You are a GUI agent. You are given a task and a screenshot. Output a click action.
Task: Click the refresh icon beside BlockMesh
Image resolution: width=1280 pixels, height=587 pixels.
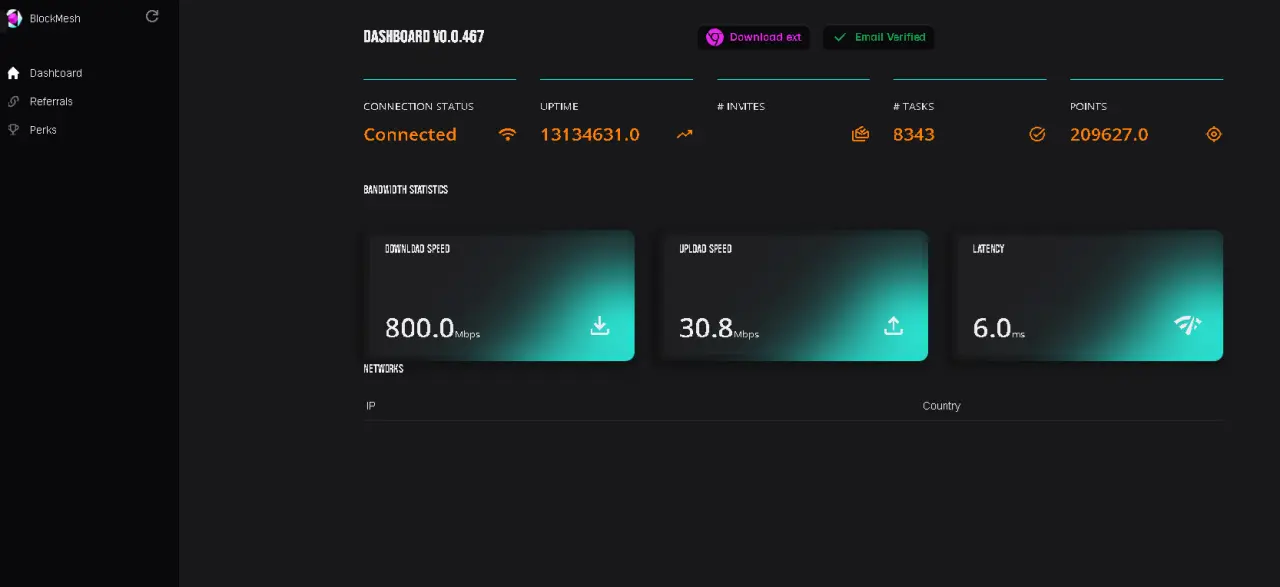pos(152,16)
